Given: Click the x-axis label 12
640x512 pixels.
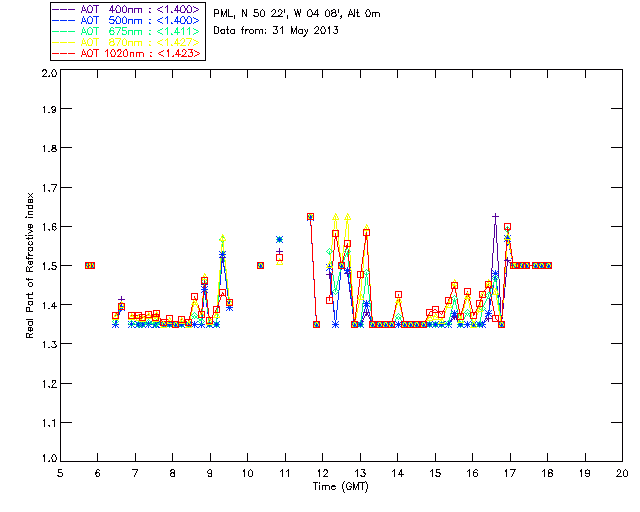Looking at the screenshot, I should click(322, 474).
